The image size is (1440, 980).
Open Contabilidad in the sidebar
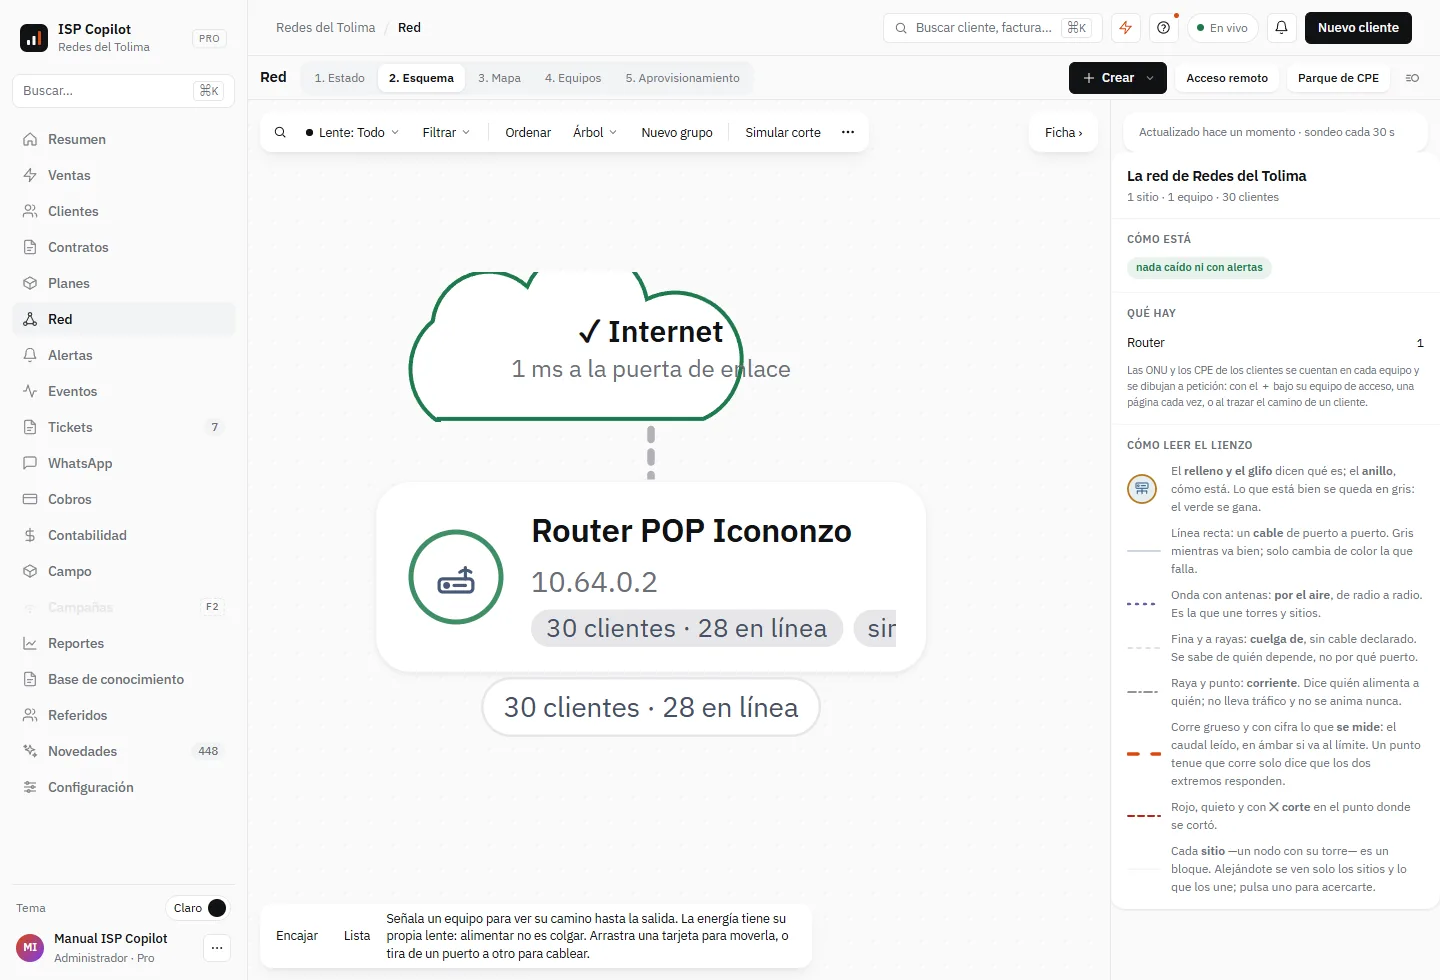(124, 535)
